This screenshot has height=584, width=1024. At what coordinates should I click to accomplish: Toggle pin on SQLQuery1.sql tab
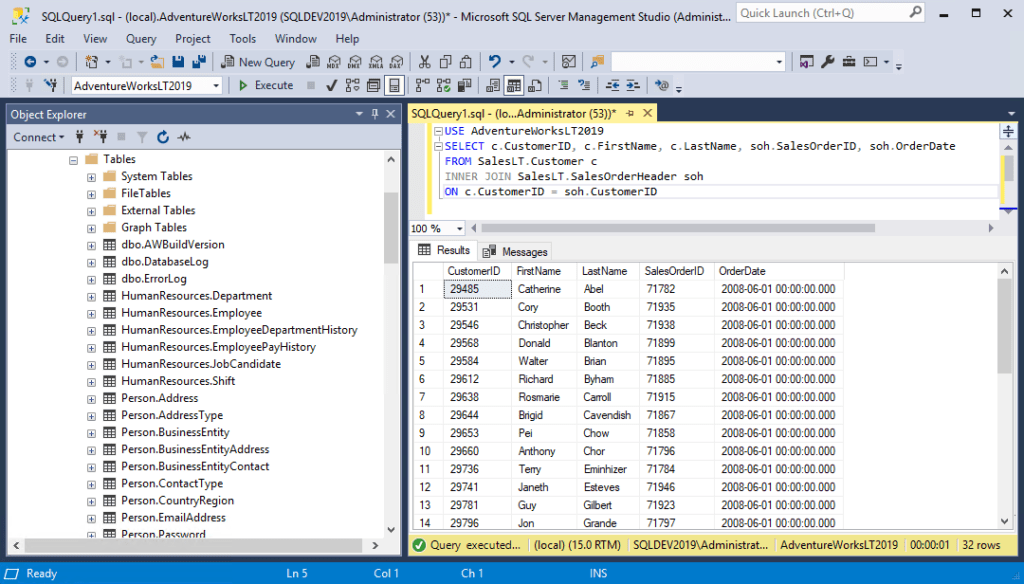coord(630,114)
